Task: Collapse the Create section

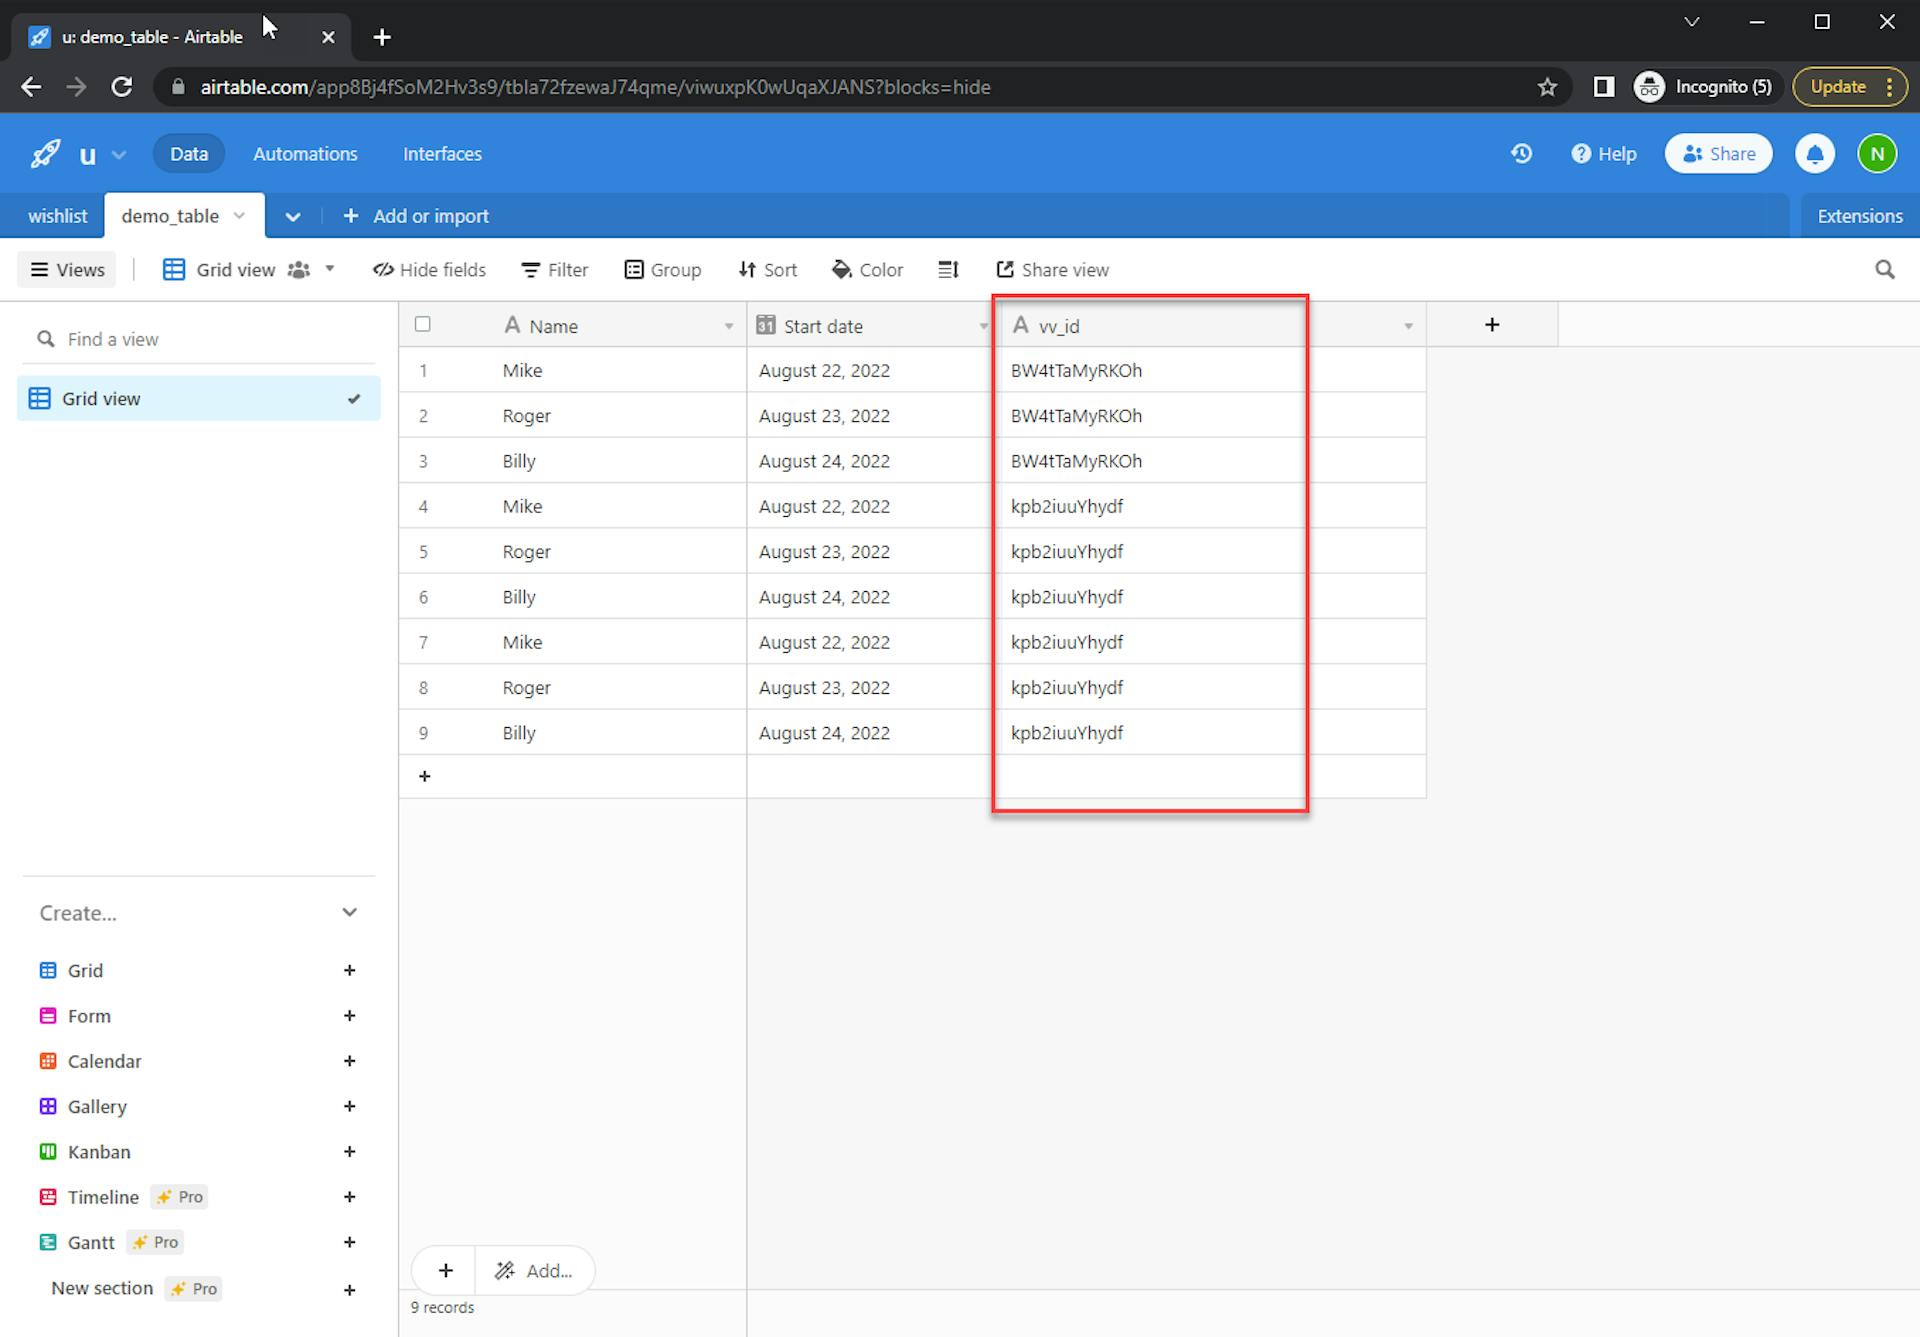Action: point(349,912)
